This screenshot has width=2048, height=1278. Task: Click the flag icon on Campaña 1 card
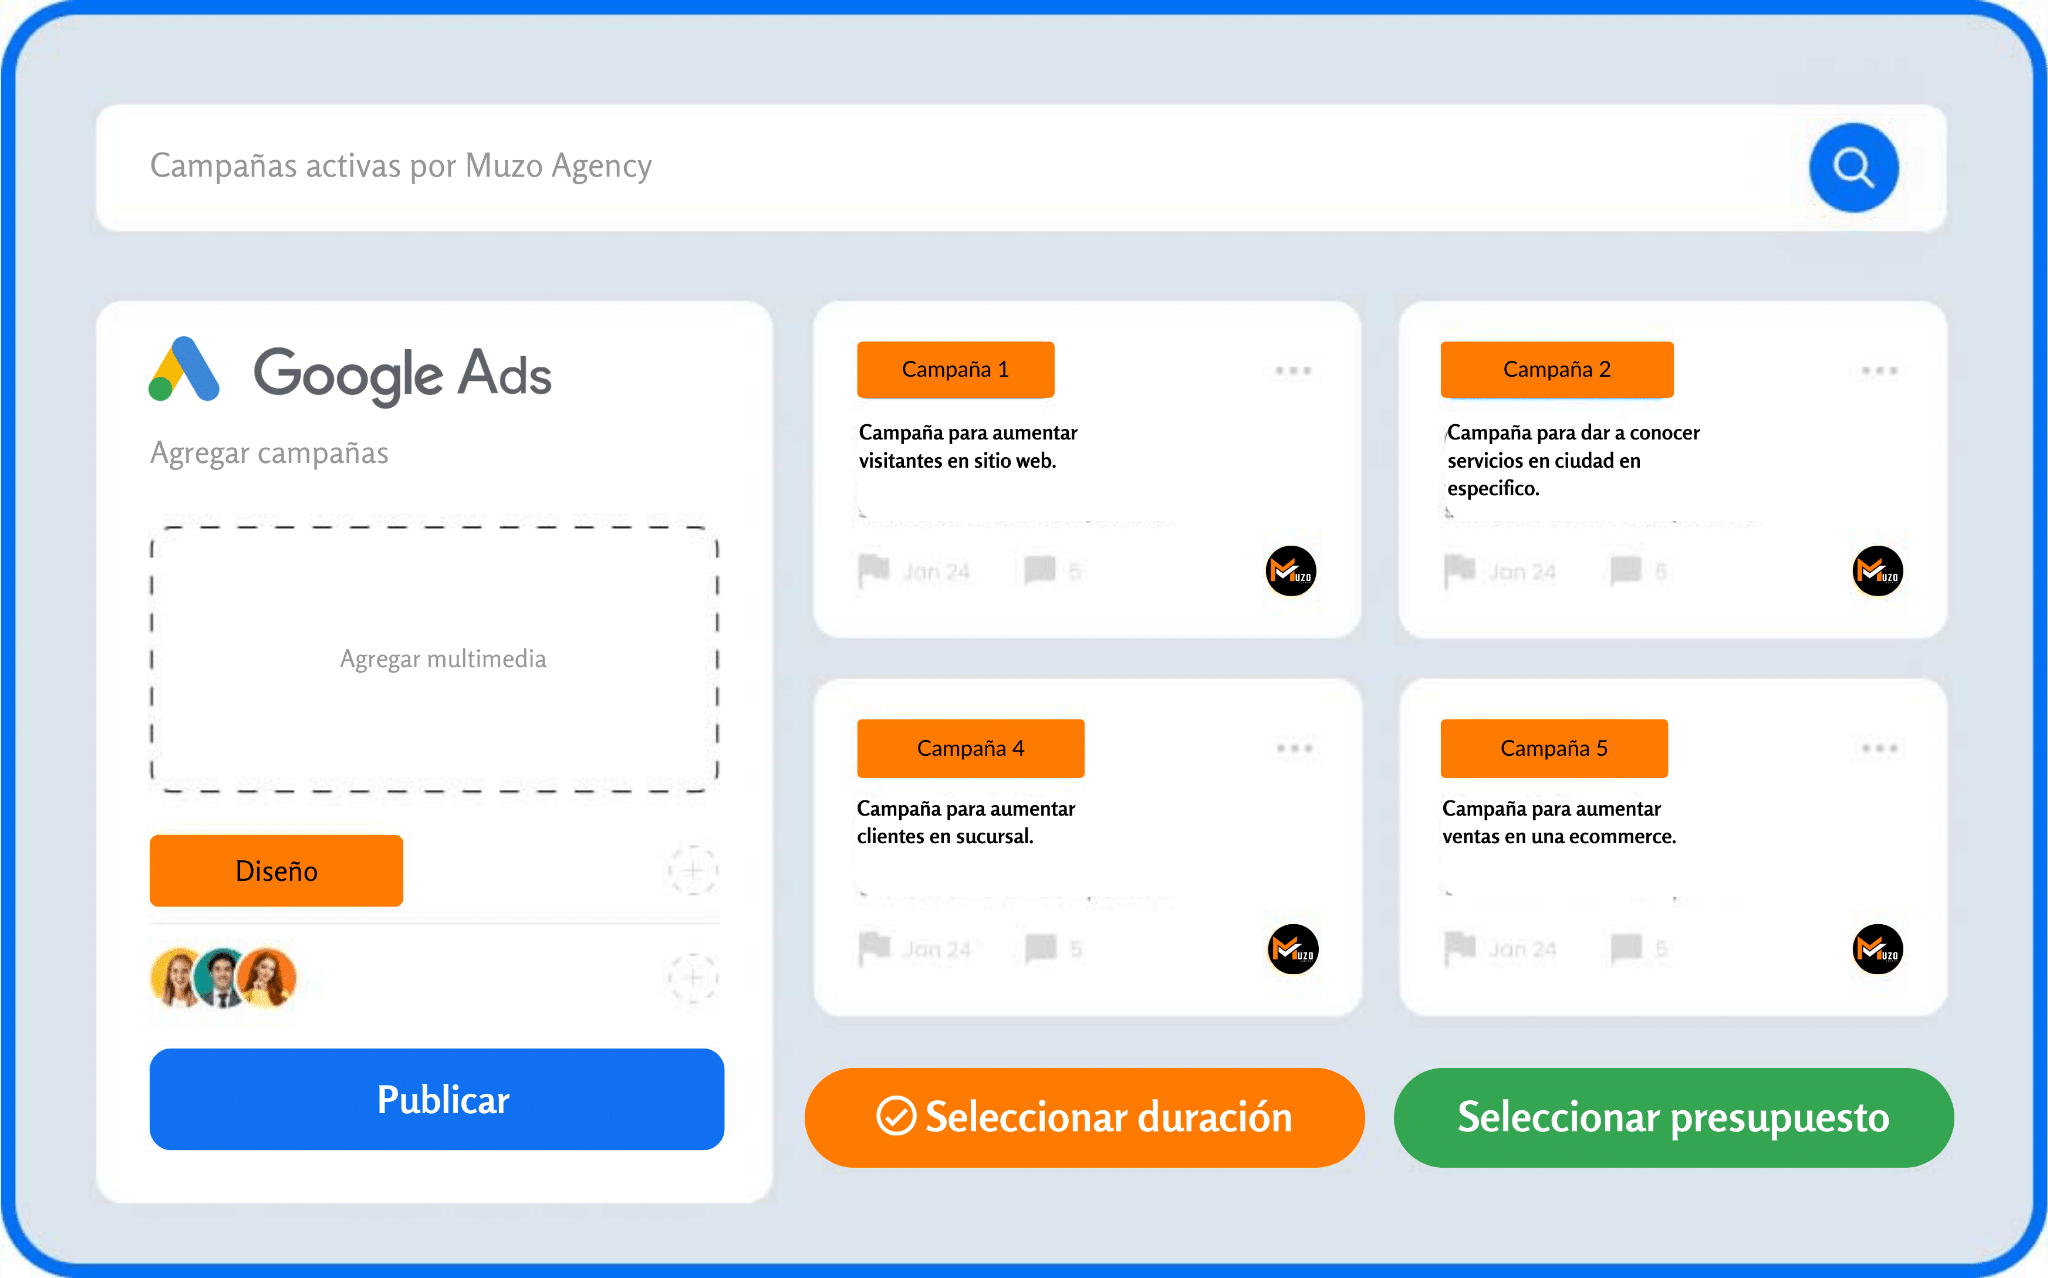coord(873,571)
